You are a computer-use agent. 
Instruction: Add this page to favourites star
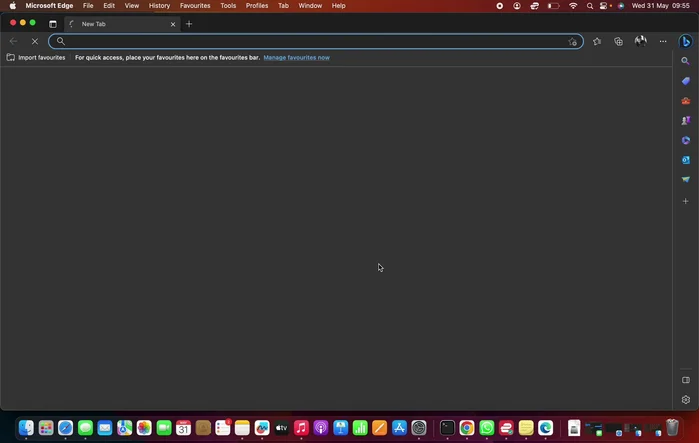point(573,42)
